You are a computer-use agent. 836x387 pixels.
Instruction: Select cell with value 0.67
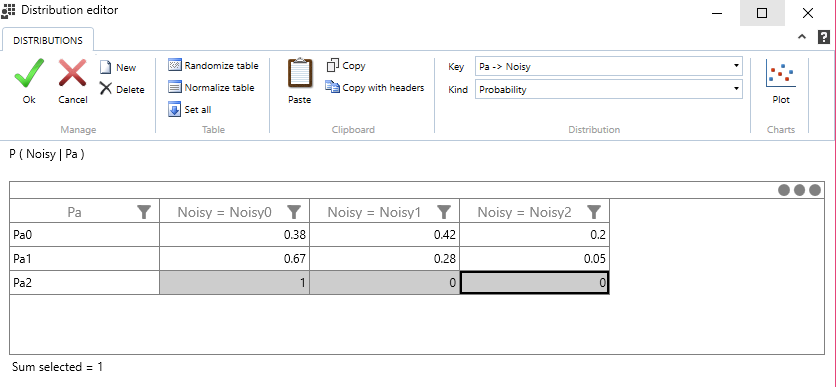234,259
